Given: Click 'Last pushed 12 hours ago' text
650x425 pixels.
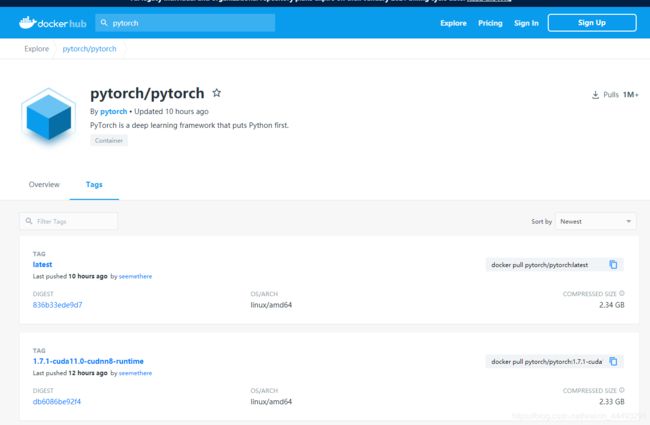Looking at the screenshot, I should coord(70,373).
